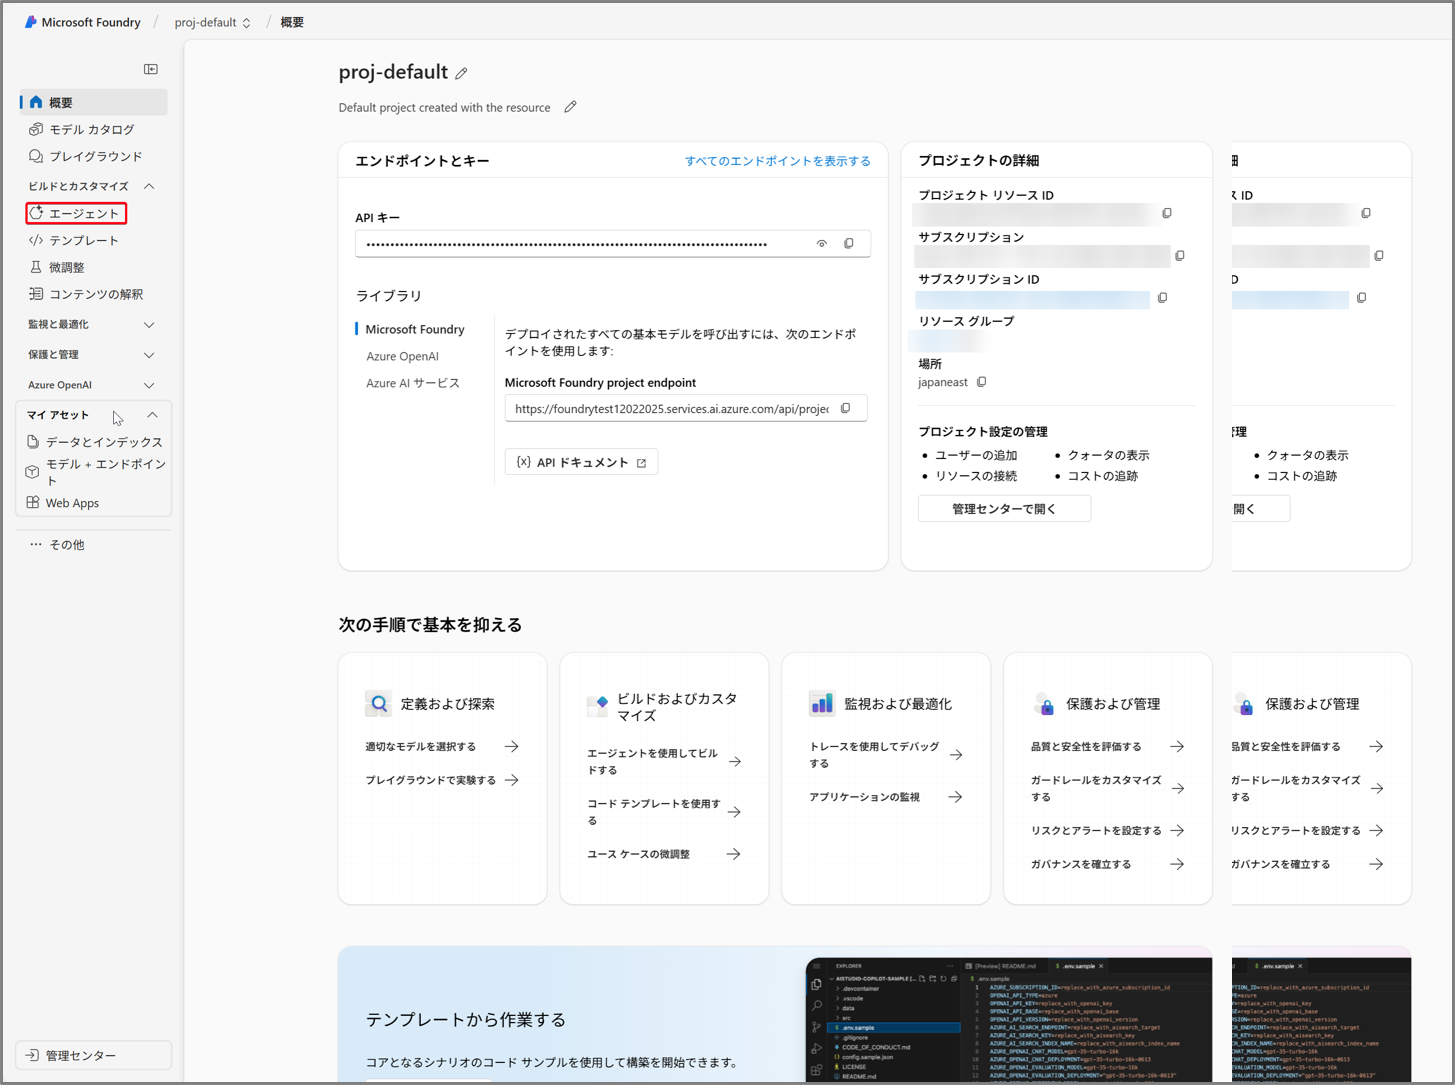Viewport: 1455px width, 1085px height.
Task: Click the 管理センターで開く button
Action: (1004, 509)
